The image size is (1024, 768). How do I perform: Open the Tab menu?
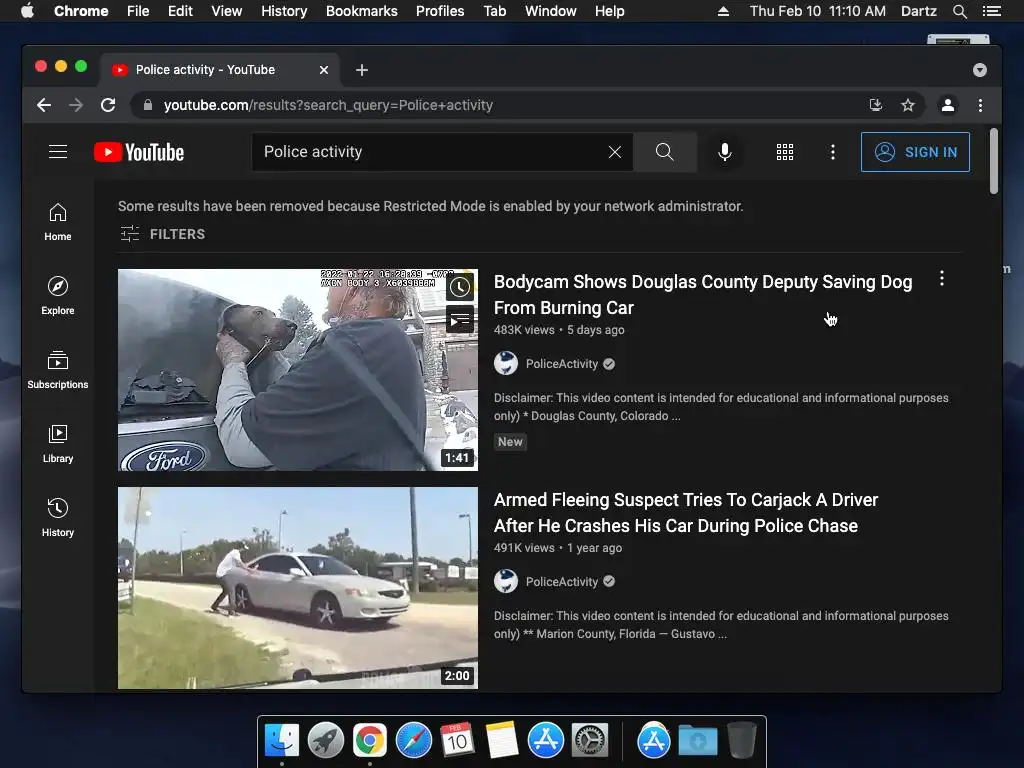tap(494, 11)
